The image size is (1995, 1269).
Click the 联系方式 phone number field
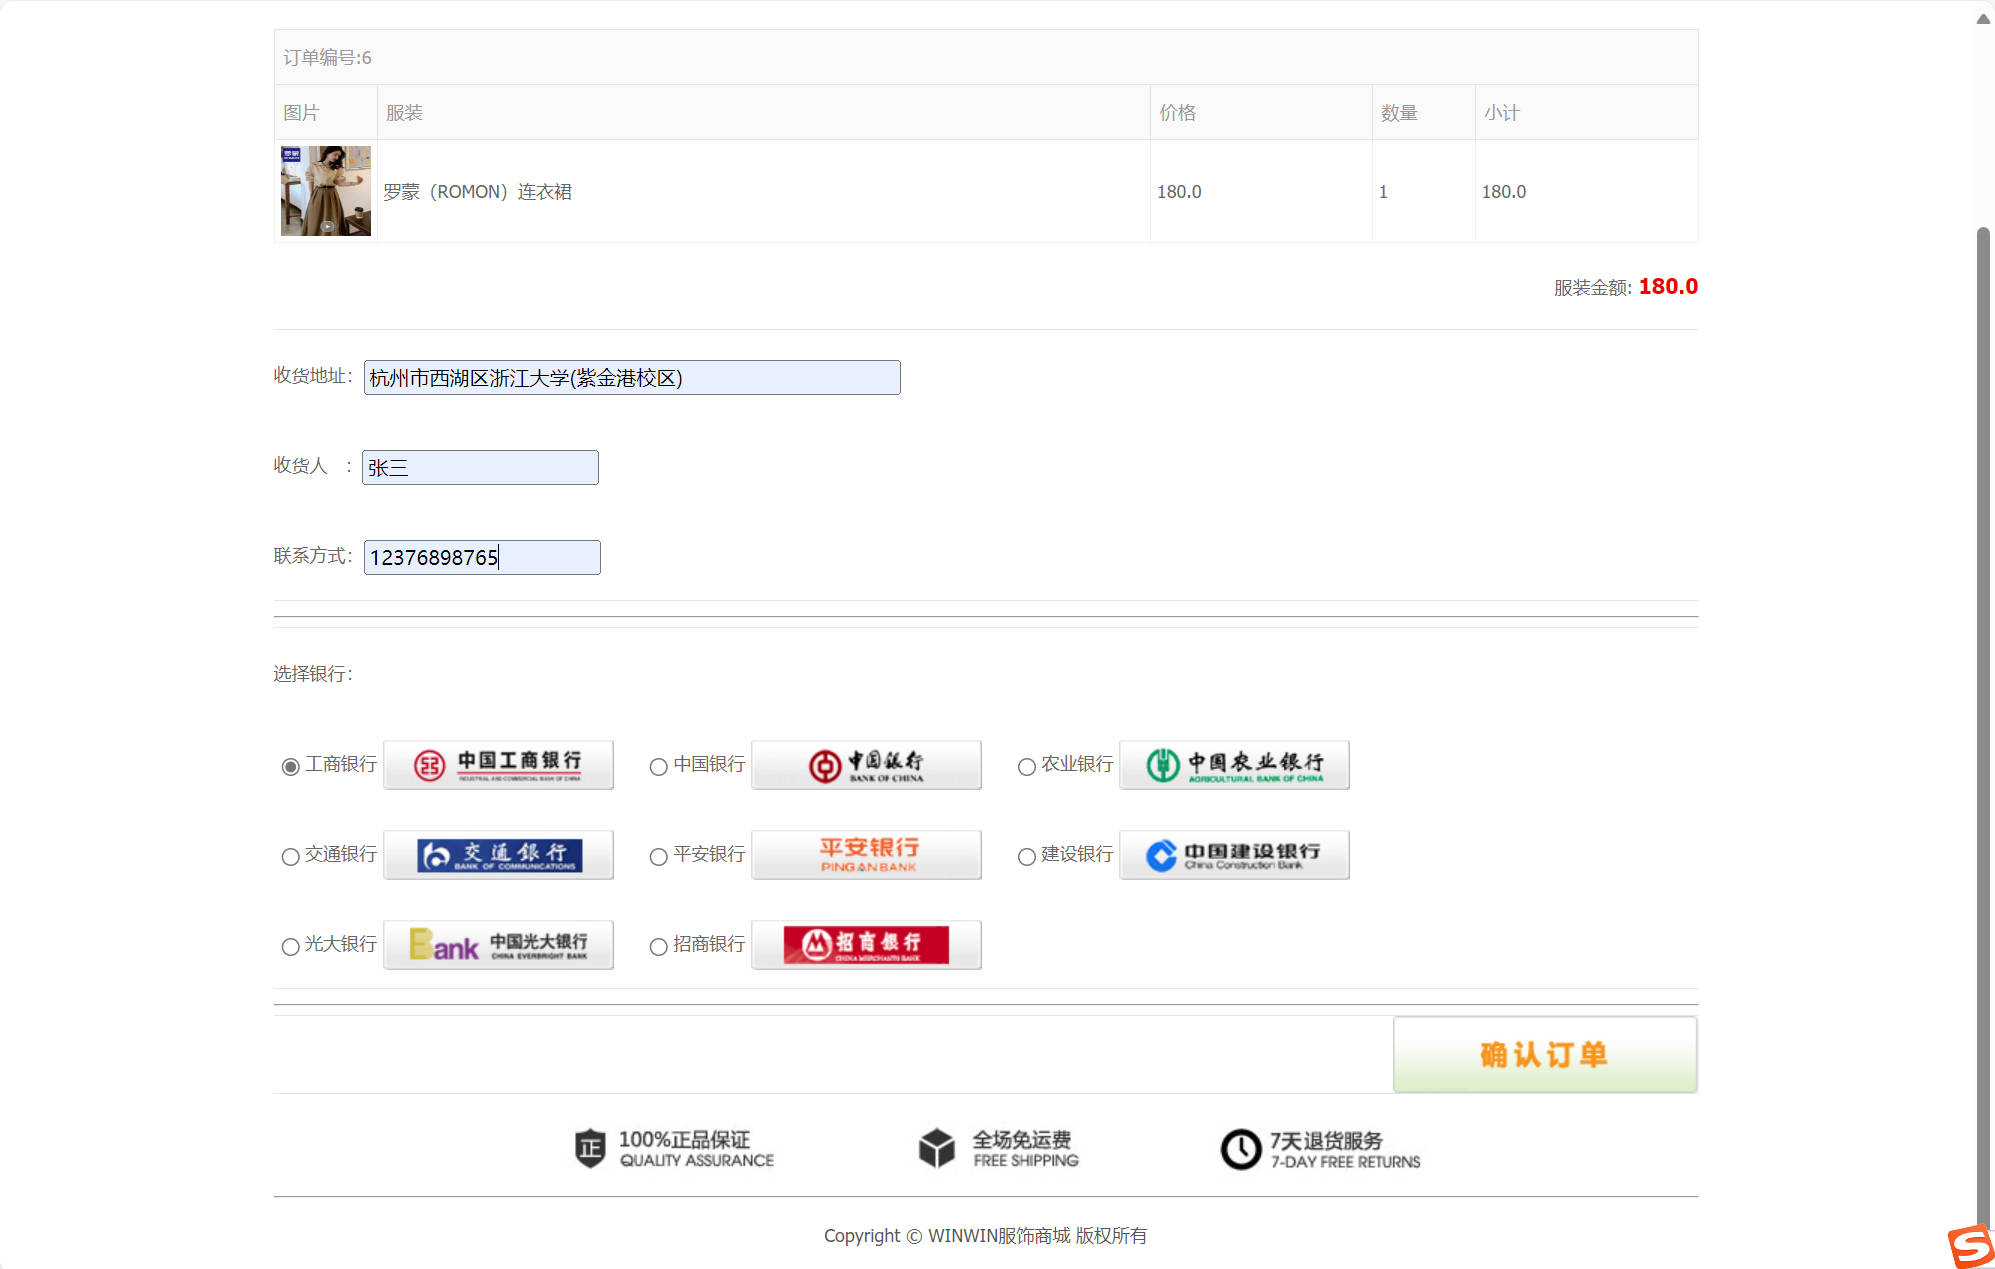point(481,557)
